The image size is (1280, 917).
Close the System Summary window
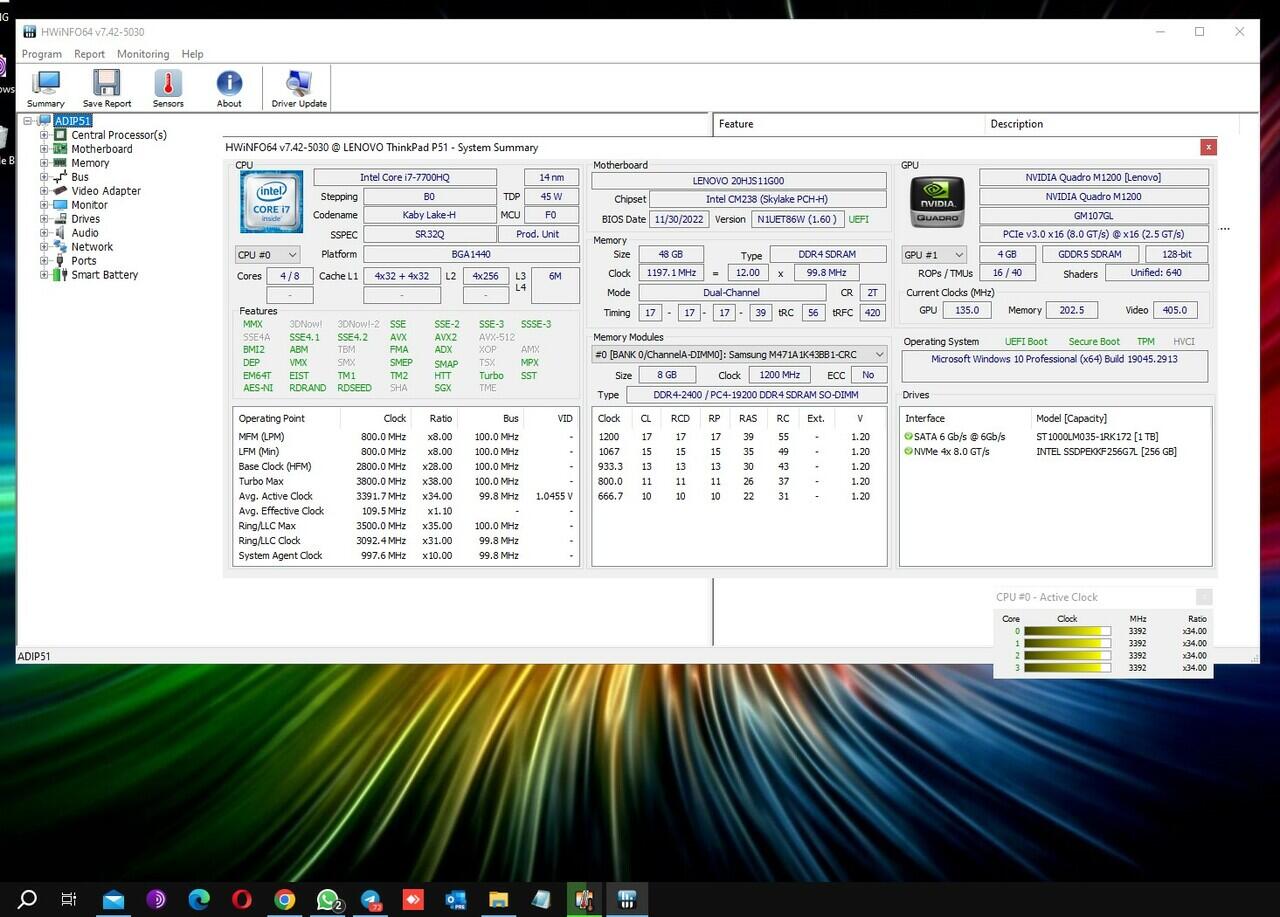pos(1208,147)
